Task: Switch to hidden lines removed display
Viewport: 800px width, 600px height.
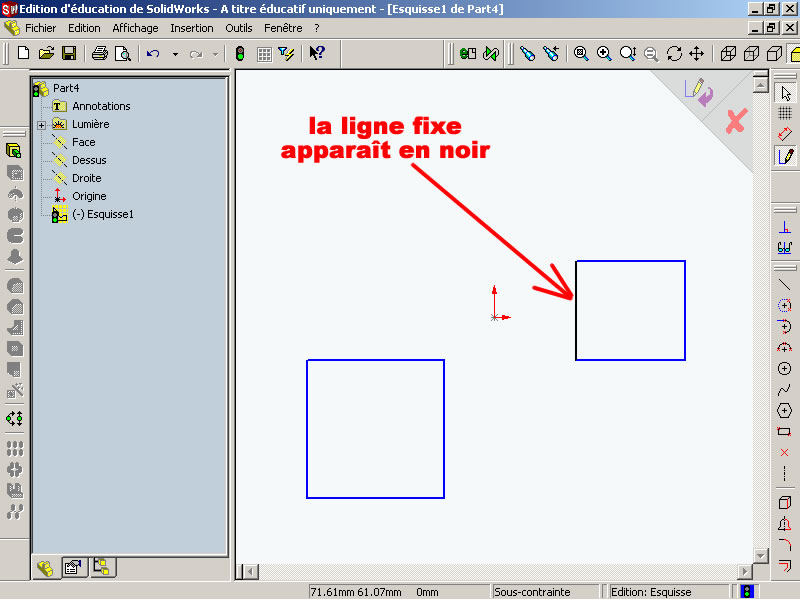Action: [774, 53]
